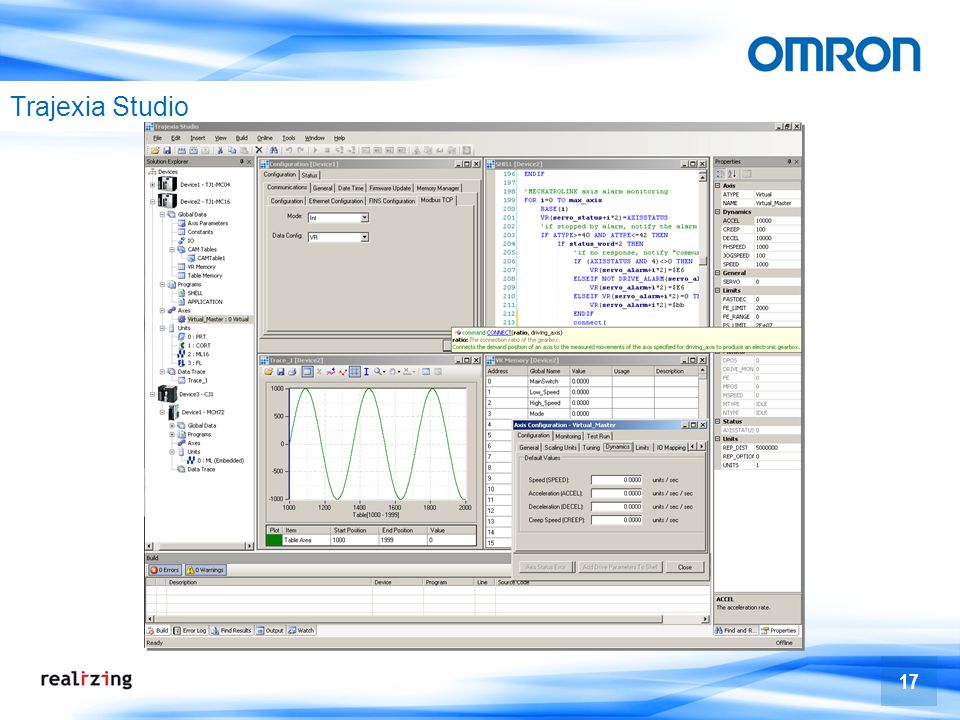The width and height of the screenshot is (960, 720).
Task: Select Device3 - CJ1 PLC icon in tree
Action: [x=167, y=394]
